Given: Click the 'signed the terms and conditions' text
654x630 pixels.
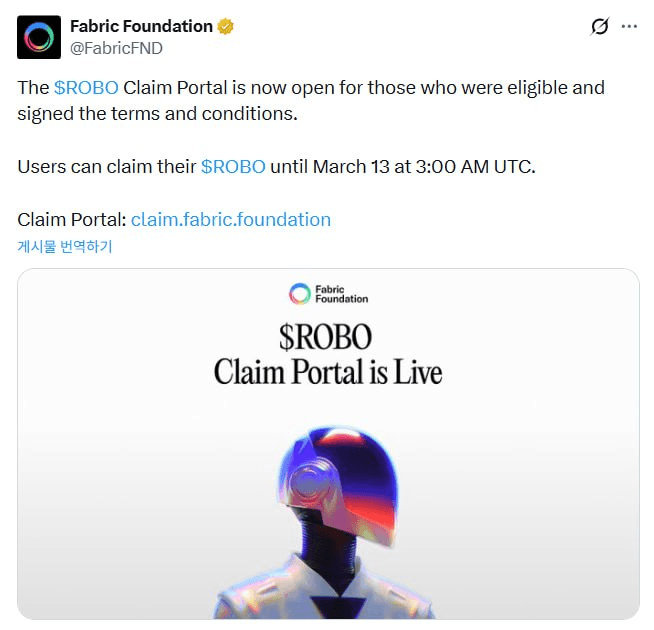Looking at the screenshot, I should coord(157,113).
